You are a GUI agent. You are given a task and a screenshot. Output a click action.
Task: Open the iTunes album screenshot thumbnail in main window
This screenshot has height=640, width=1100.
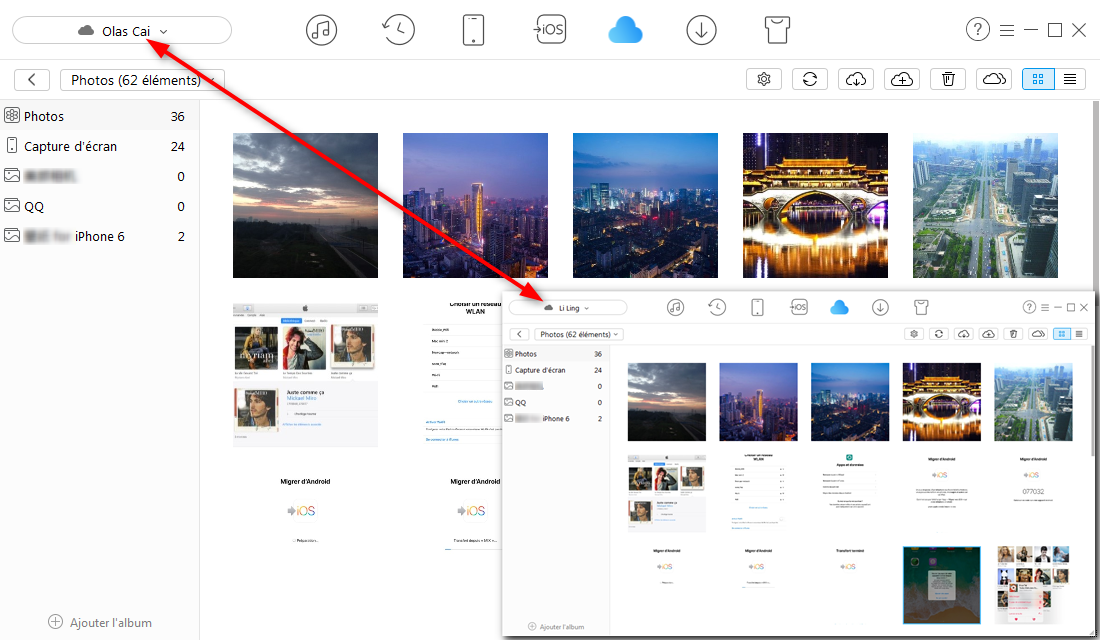[x=305, y=375]
